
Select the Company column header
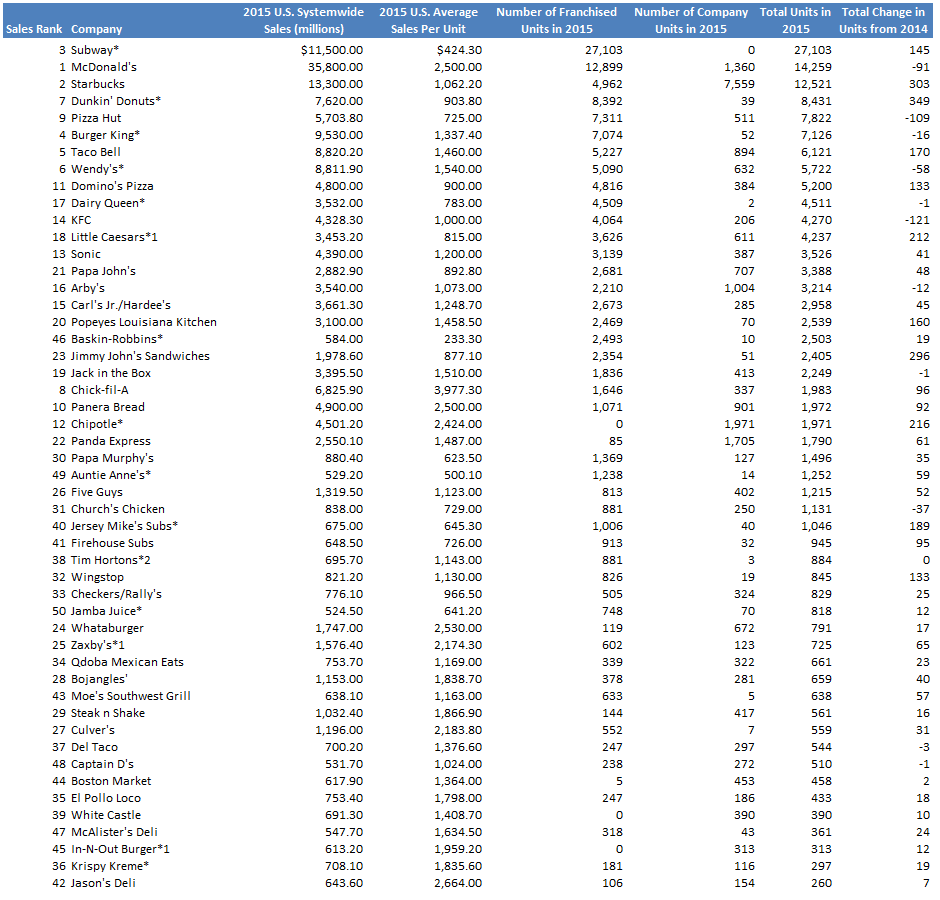[97, 29]
